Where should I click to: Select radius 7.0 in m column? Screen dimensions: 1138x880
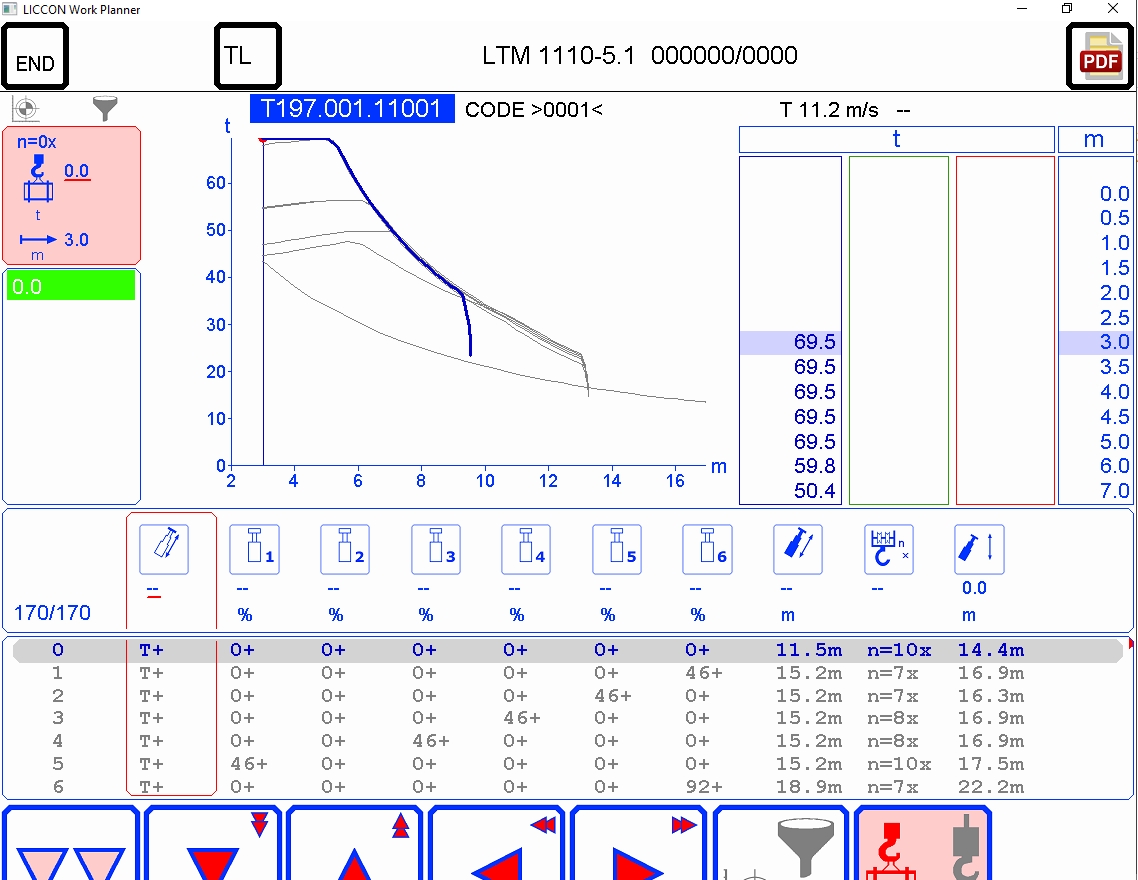click(1114, 491)
